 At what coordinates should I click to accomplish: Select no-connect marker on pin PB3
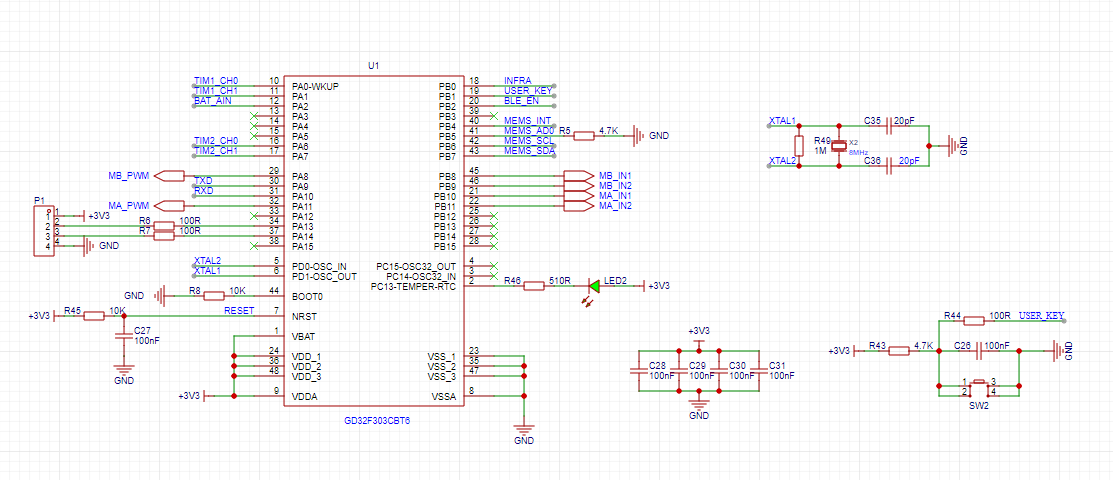pyautogui.click(x=494, y=116)
